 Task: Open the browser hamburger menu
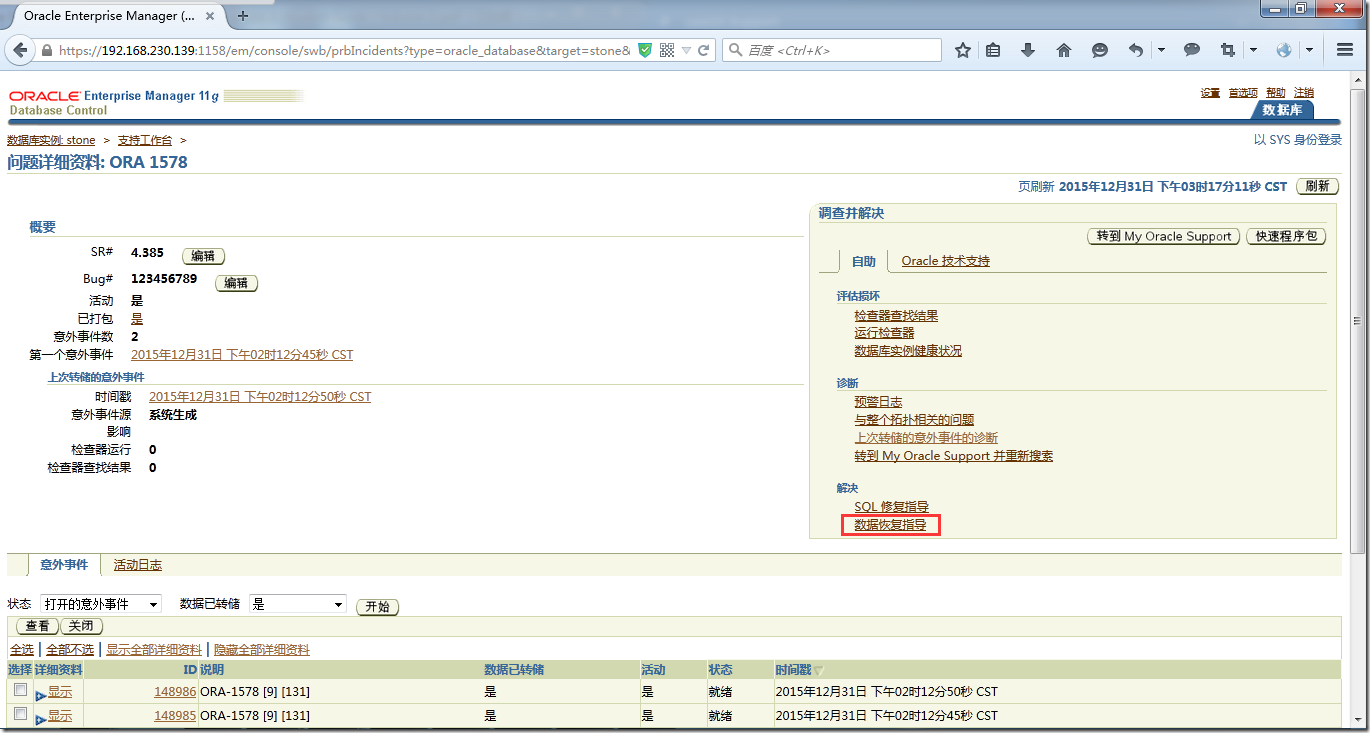click(x=1344, y=50)
